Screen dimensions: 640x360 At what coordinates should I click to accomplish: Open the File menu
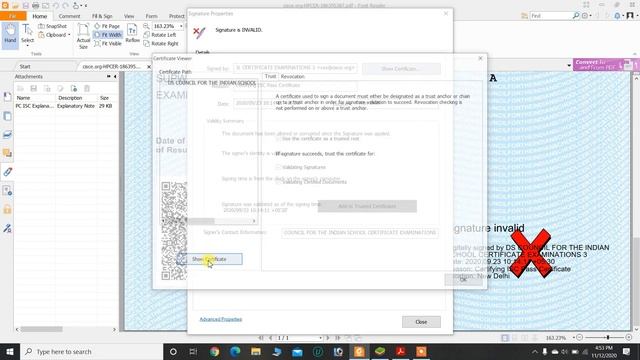point(13,16)
